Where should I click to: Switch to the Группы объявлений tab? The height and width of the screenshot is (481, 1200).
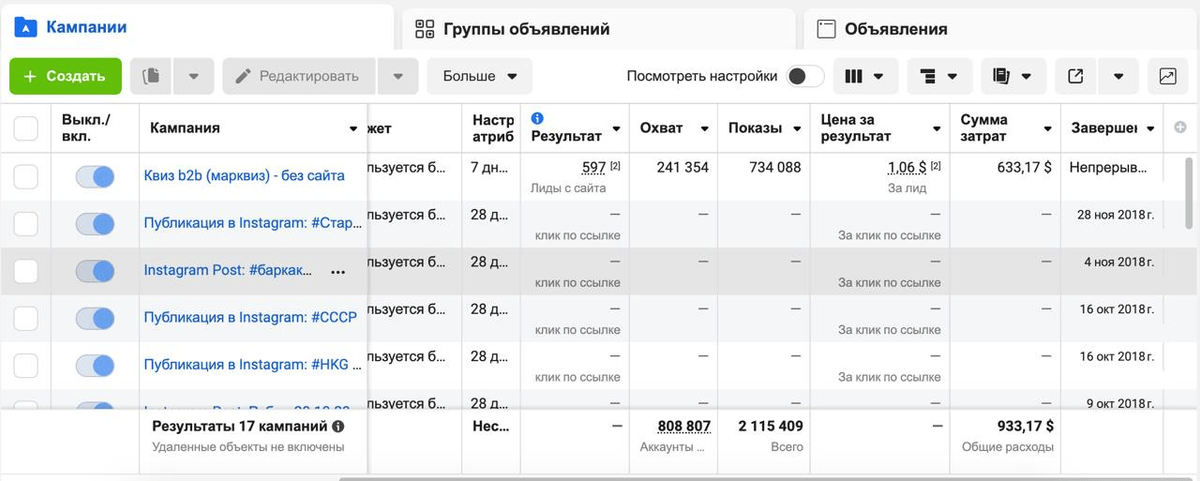pyautogui.click(x=597, y=28)
